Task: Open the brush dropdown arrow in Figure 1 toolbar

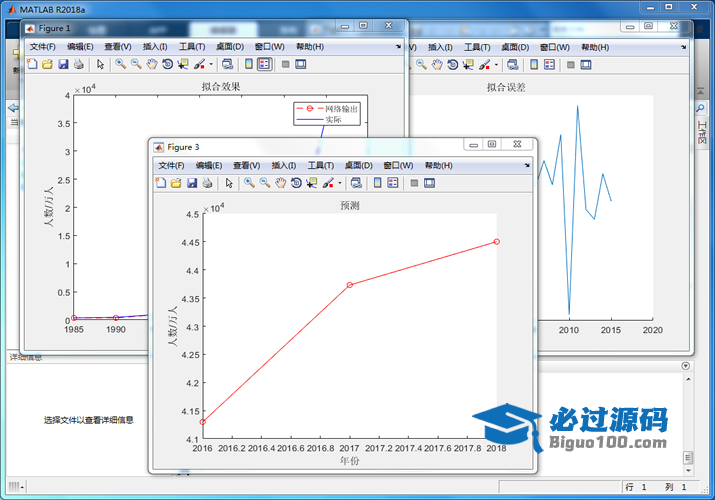Action: pyautogui.click(x=211, y=64)
